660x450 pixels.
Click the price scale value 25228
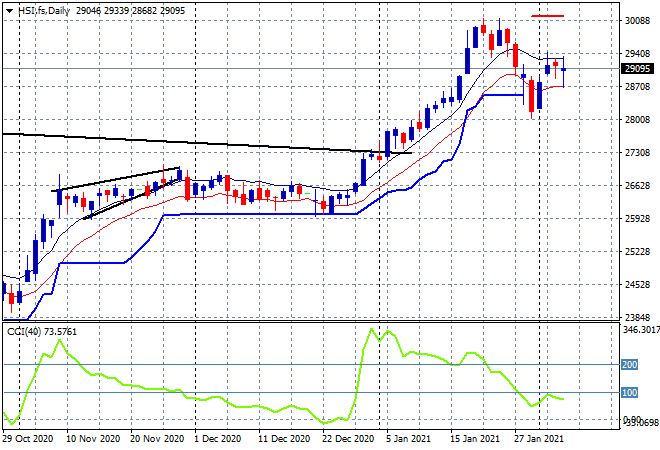[637, 252]
